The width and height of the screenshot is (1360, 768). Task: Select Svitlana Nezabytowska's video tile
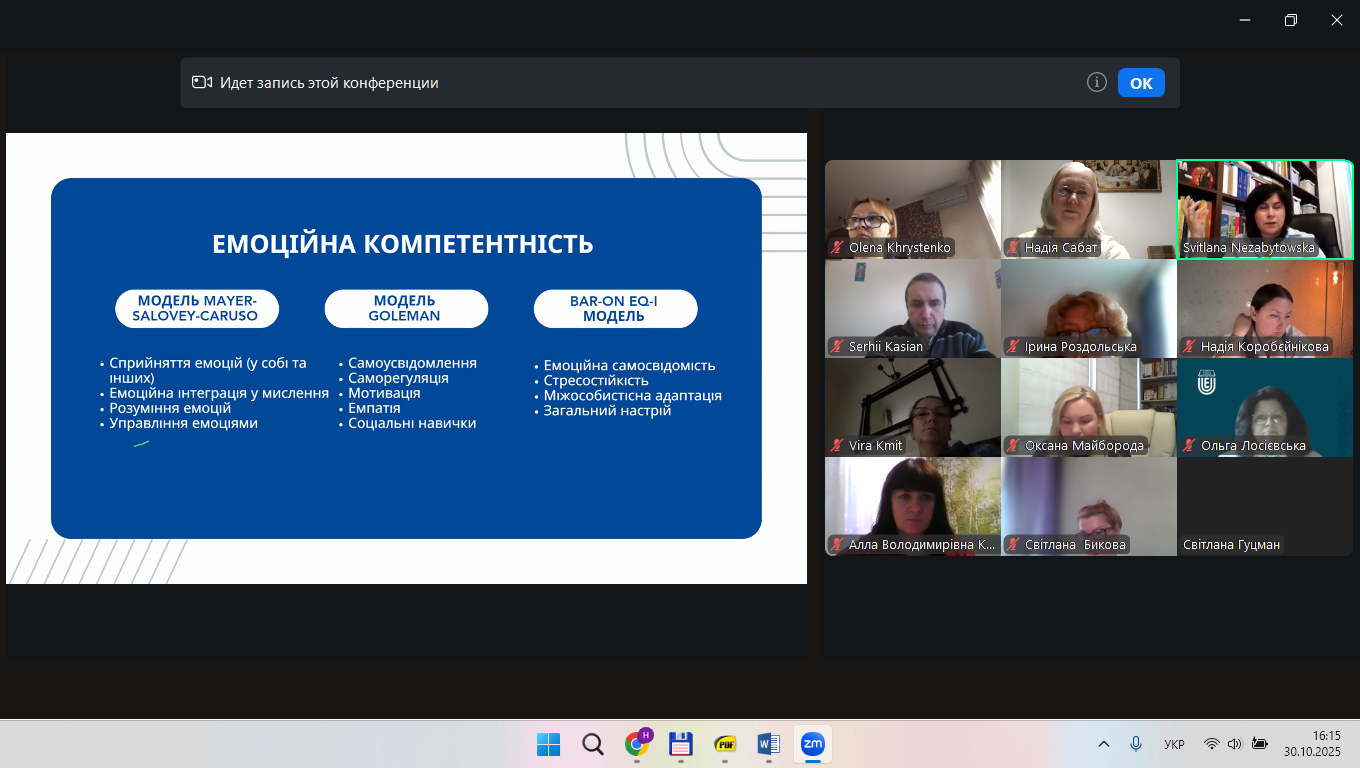tap(1264, 208)
